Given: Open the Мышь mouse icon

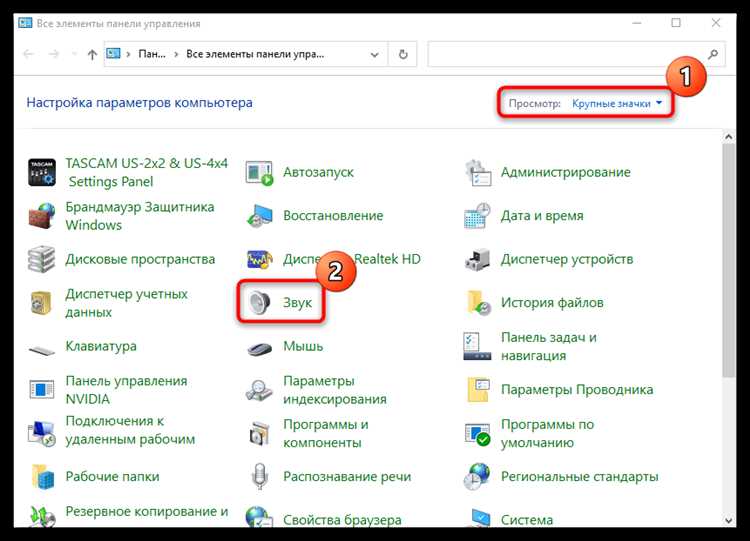Looking at the screenshot, I should (261, 347).
